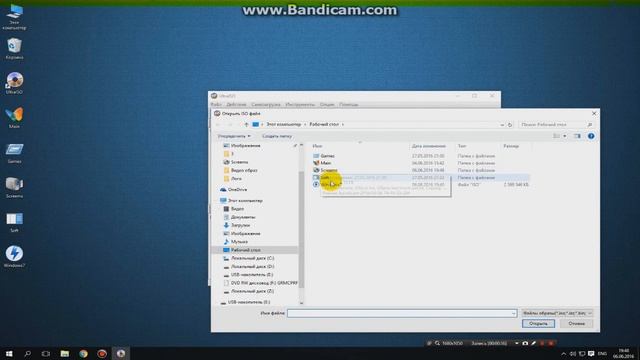Open the Soft desktop icon
The height and width of the screenshot is (360, 640).
pos(14,222)
